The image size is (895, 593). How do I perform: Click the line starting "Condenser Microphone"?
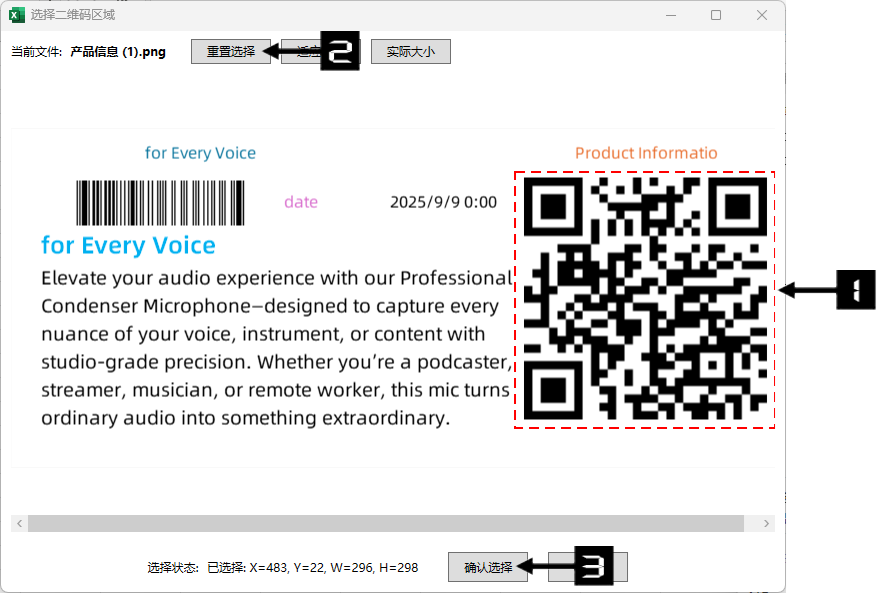[x=270, y=306]
